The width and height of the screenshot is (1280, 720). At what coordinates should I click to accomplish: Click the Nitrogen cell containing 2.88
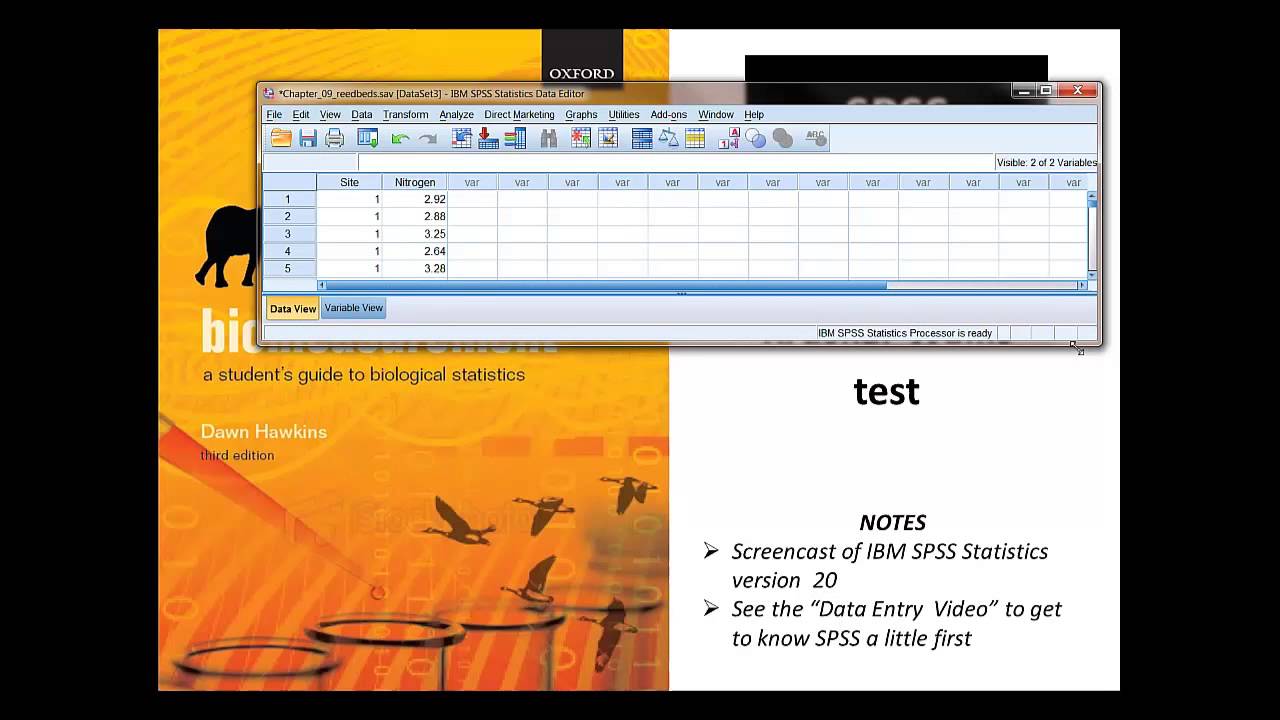pos(415,216)
